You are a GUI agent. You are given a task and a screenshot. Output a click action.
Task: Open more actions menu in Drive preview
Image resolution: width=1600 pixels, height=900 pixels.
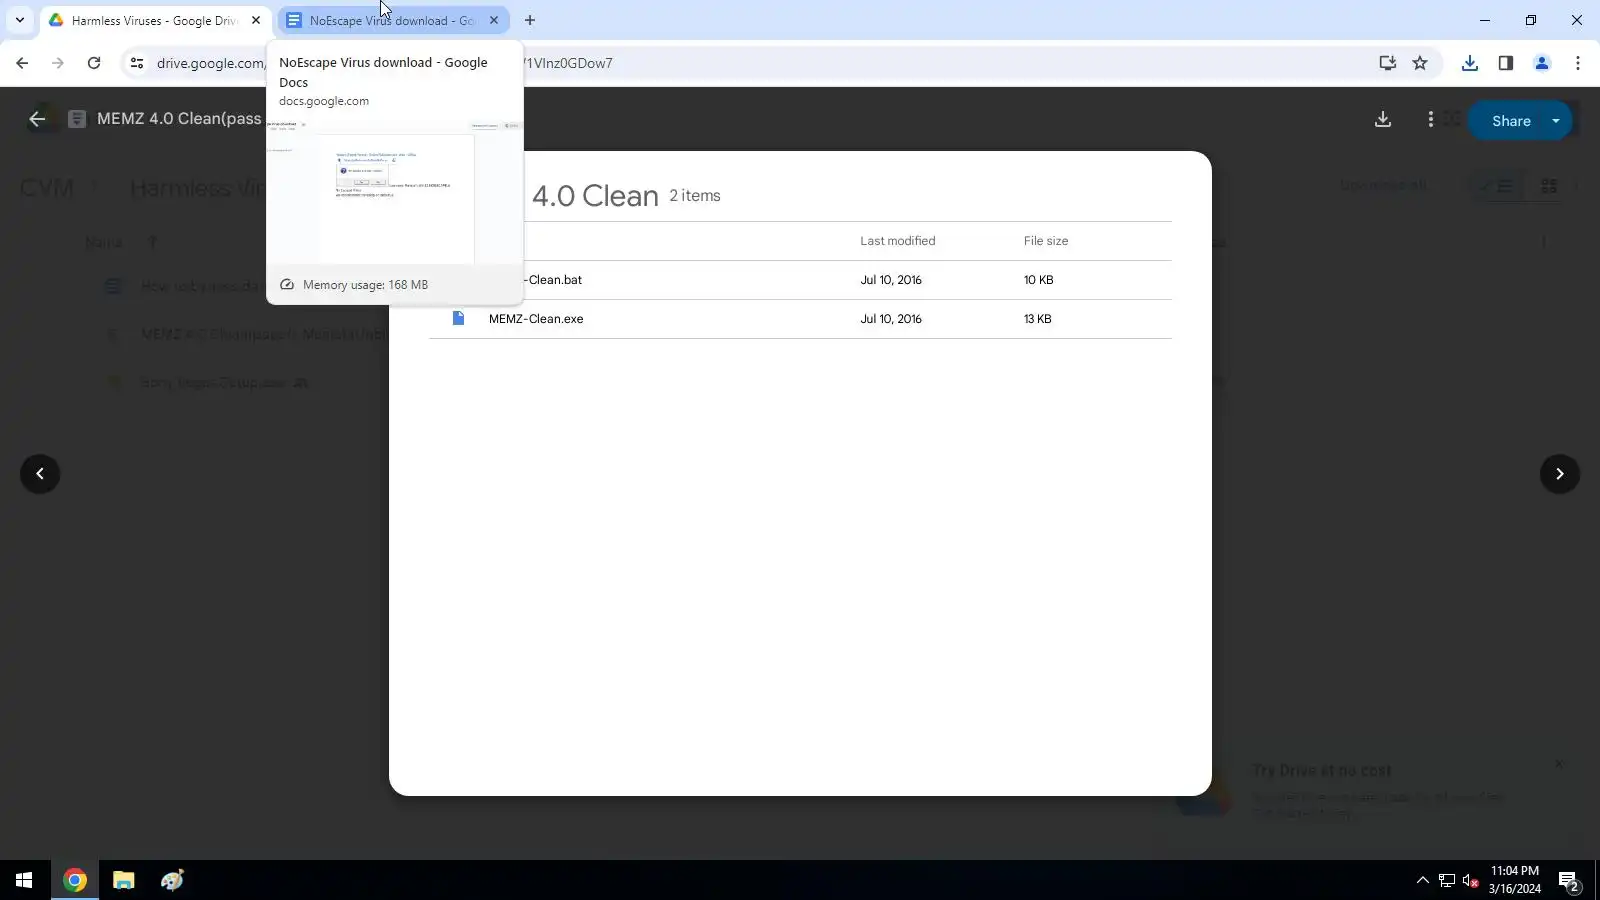tap(1431, 120)
